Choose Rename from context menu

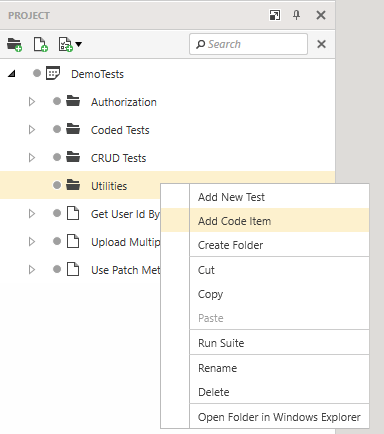coord(265,368)
